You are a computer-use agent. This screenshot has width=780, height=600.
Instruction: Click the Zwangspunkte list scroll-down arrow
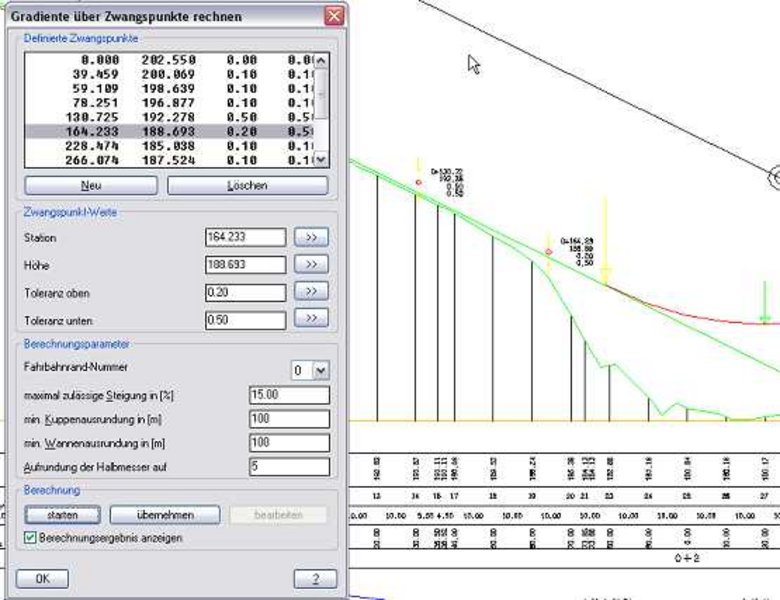320,159
